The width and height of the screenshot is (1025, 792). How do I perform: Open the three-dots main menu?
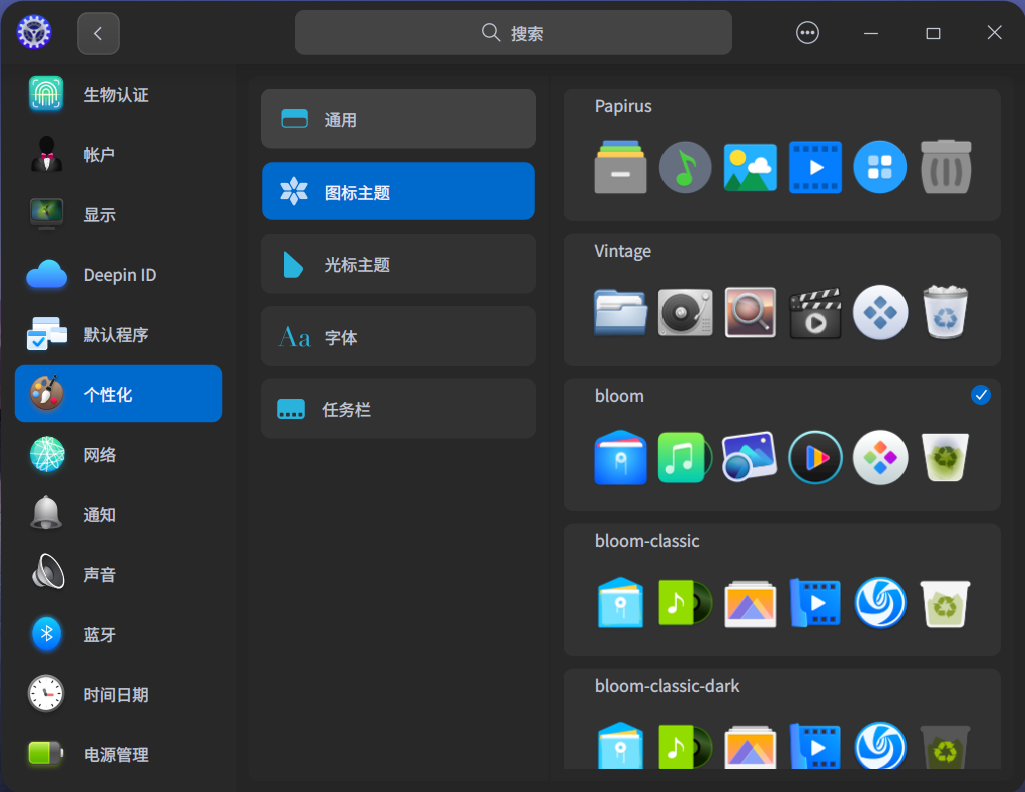807,33
